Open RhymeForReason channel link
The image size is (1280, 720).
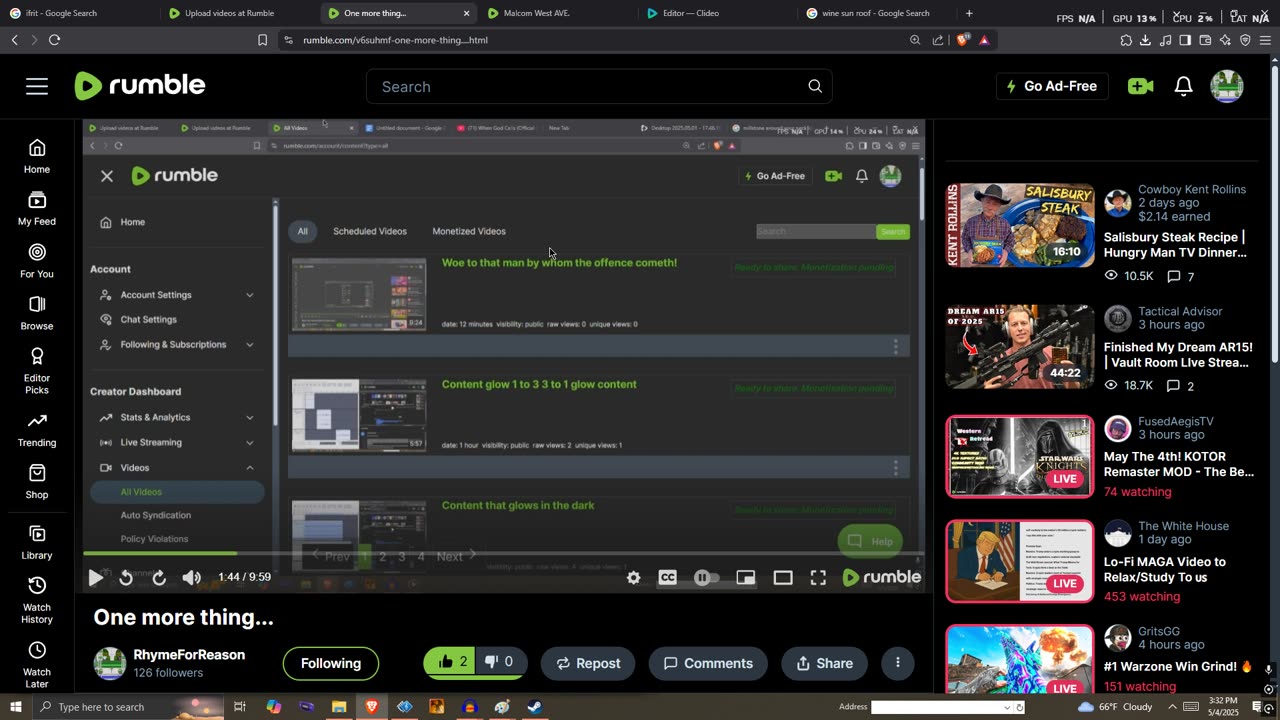189,655
